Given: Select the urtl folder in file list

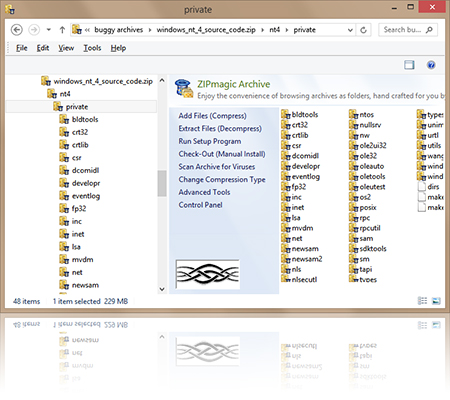Looking at the screenshot, I should point(428,135).
